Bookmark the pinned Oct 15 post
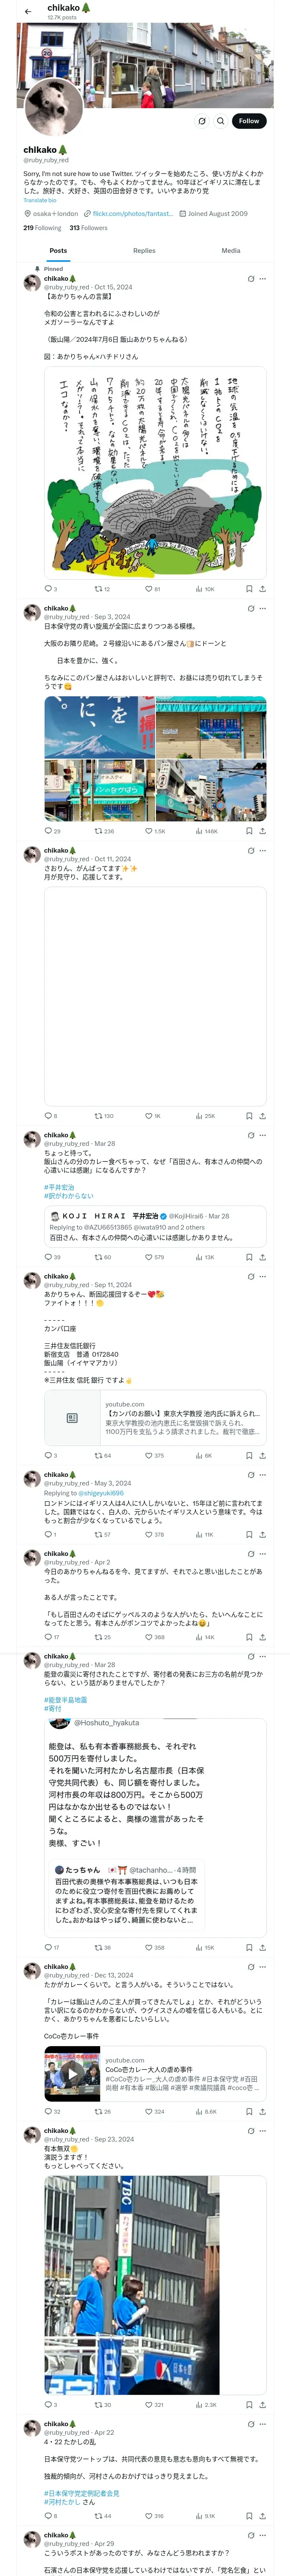290x2576 pixels. [249, 589]
